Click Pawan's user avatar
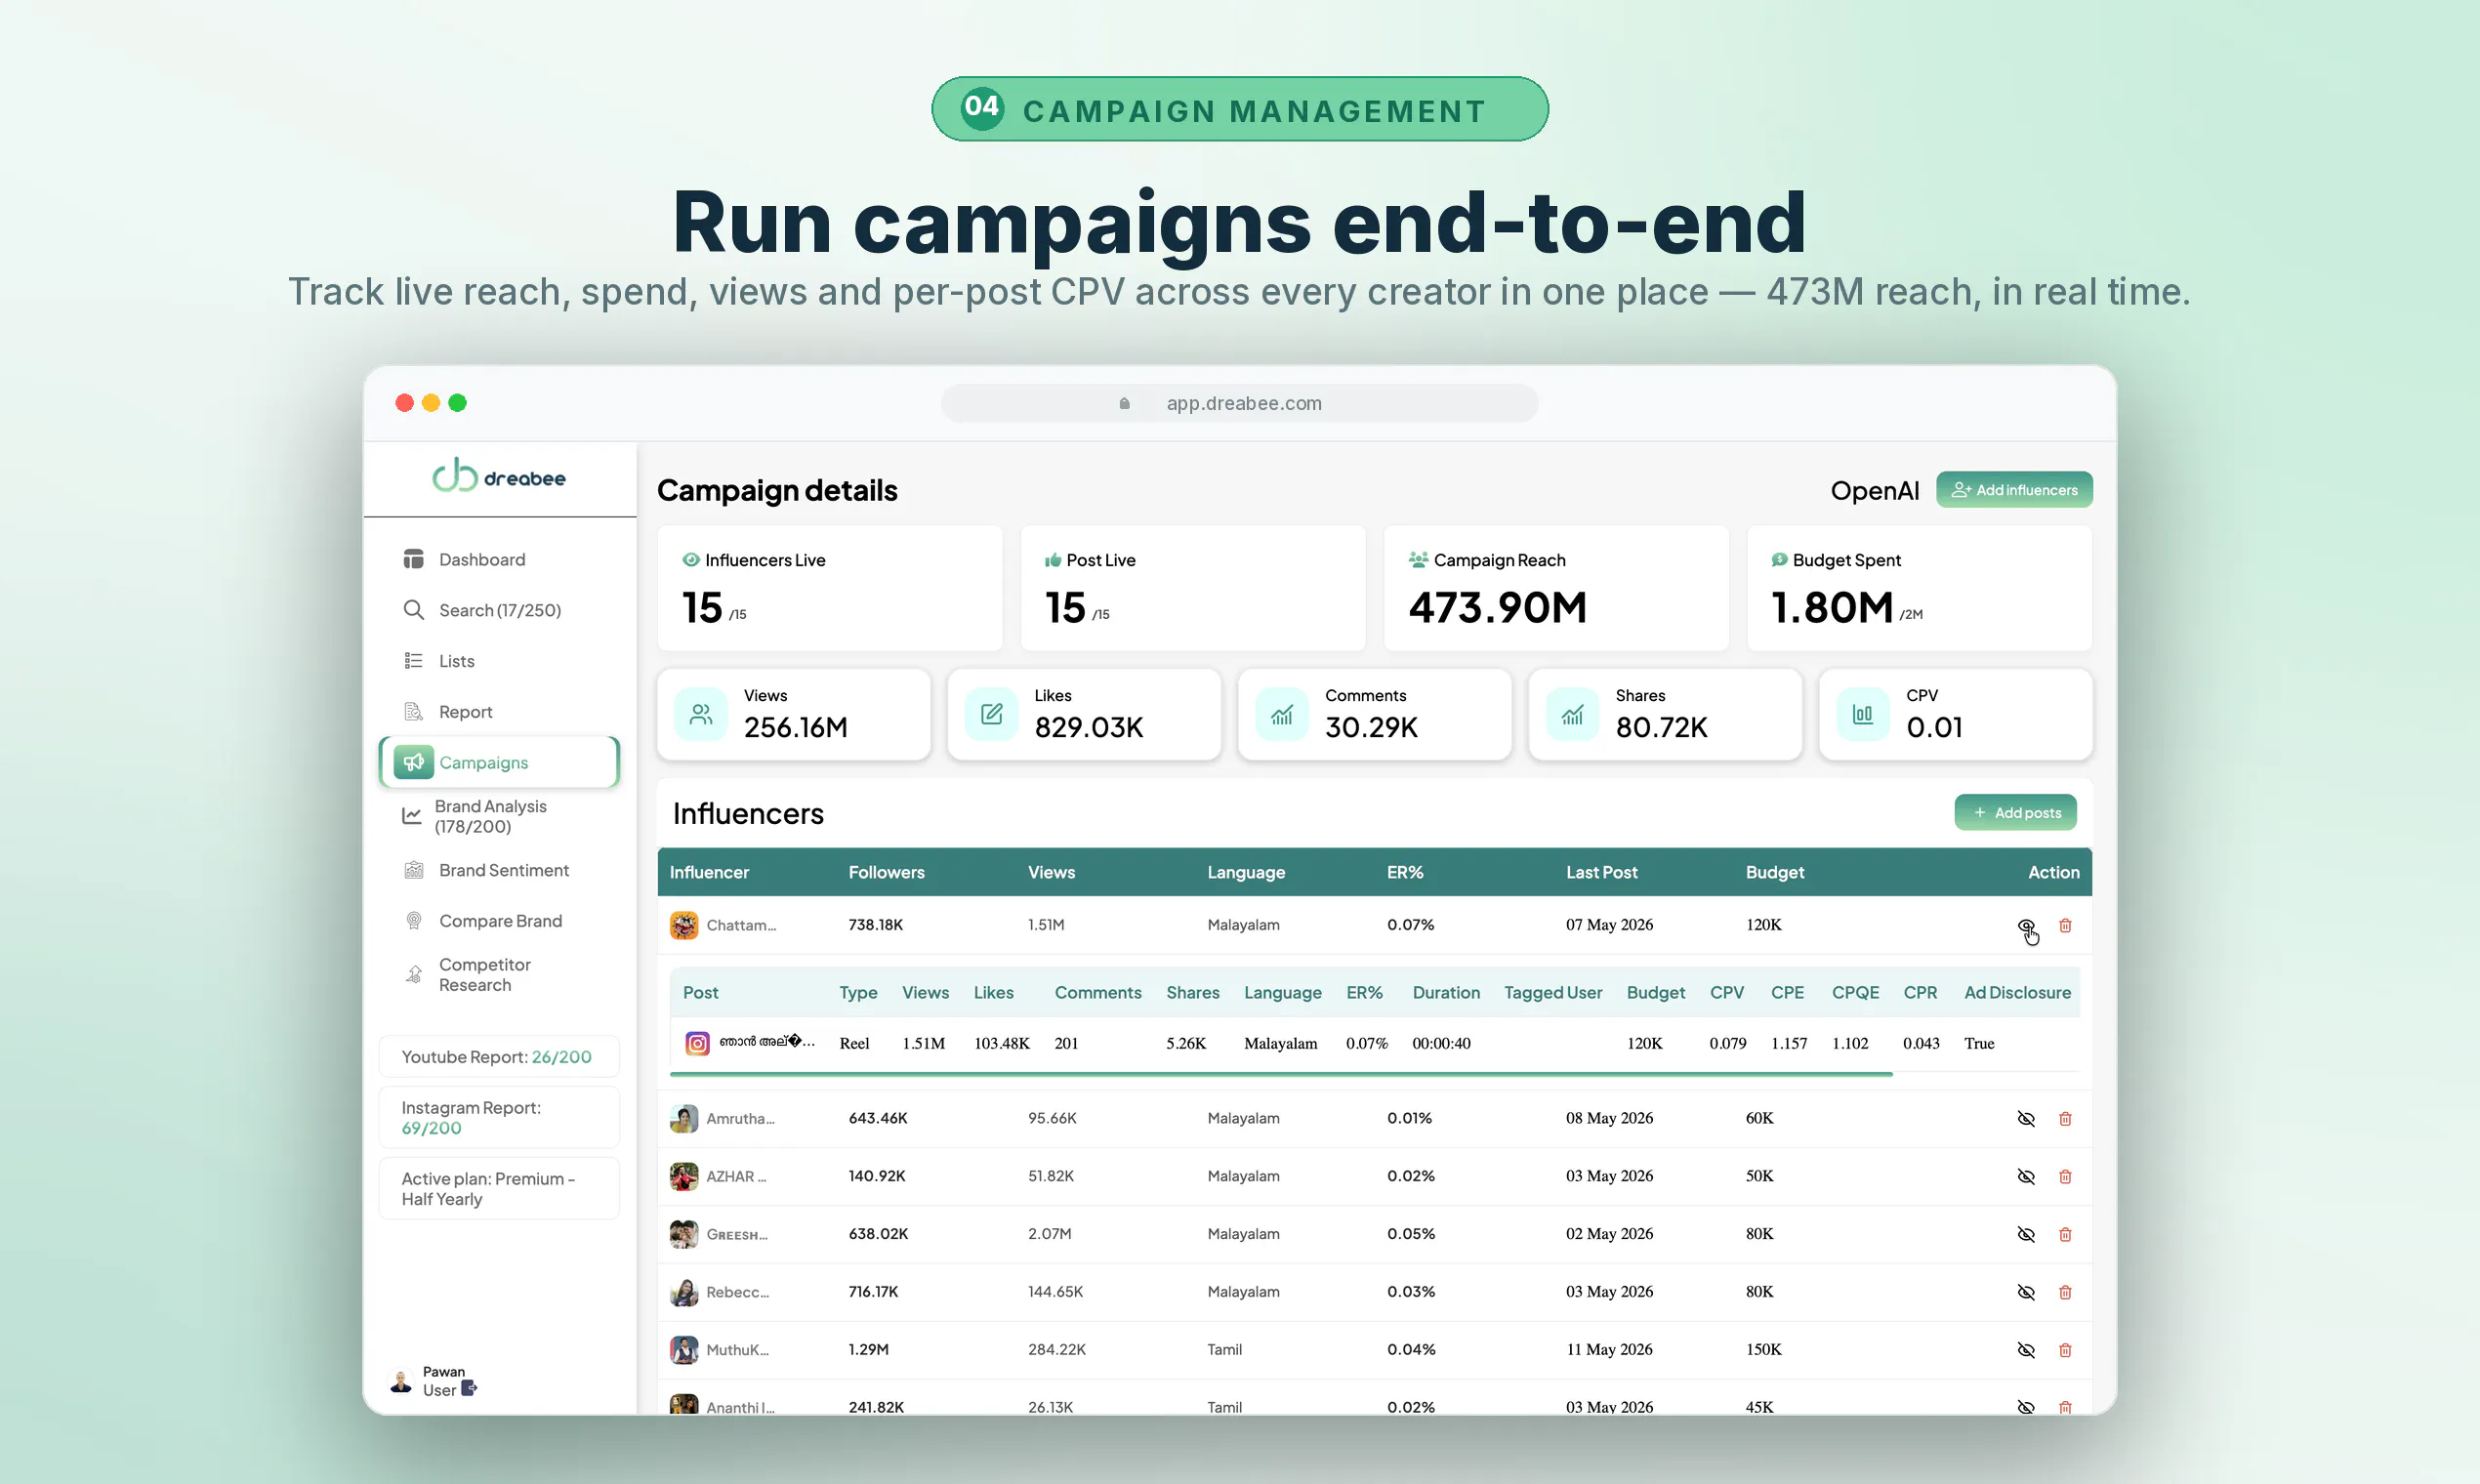The height and width of the screenshot is (1484, 2480). pos(401,1382)
